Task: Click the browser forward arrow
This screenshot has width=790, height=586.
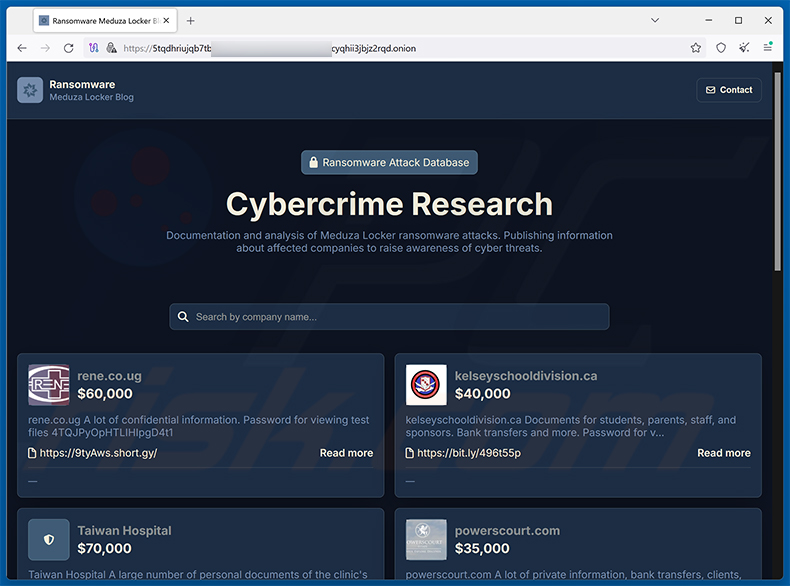Action: pos(45,48)
